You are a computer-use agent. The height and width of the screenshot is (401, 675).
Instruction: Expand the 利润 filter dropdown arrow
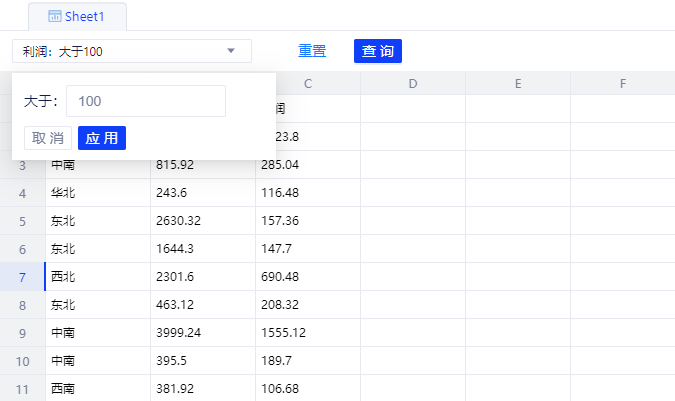(x=231, y=51)
